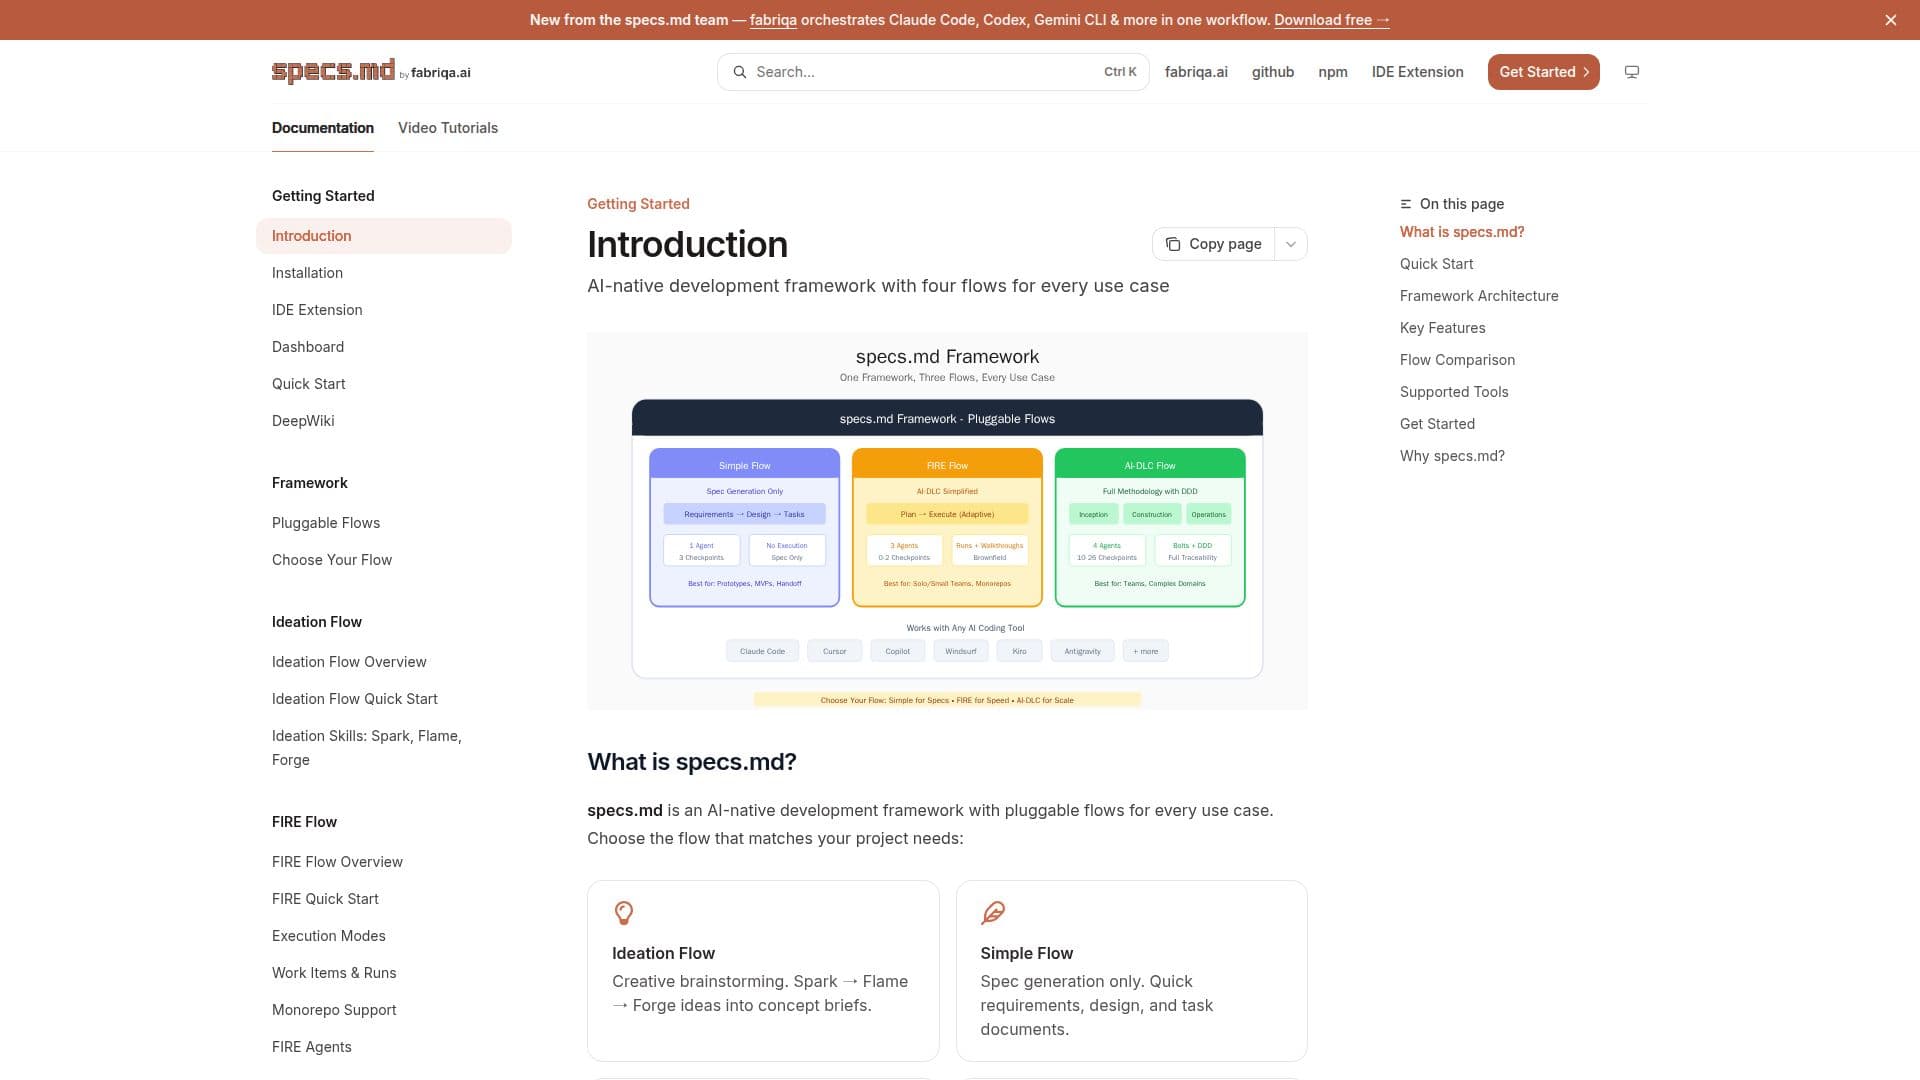Click the Get Started button
This screenshot has width=1920, height=1080.
pos(1544,72)
